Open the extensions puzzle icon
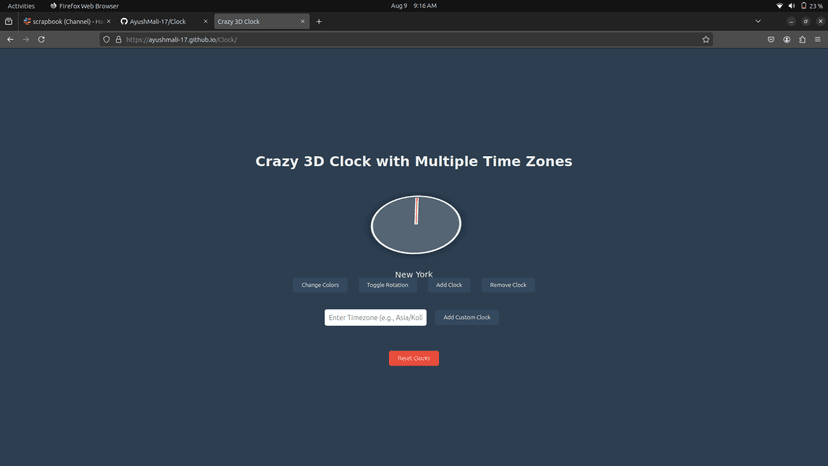Image resolution: width=828 pixels, height=466 pixels. pos(802,40)
